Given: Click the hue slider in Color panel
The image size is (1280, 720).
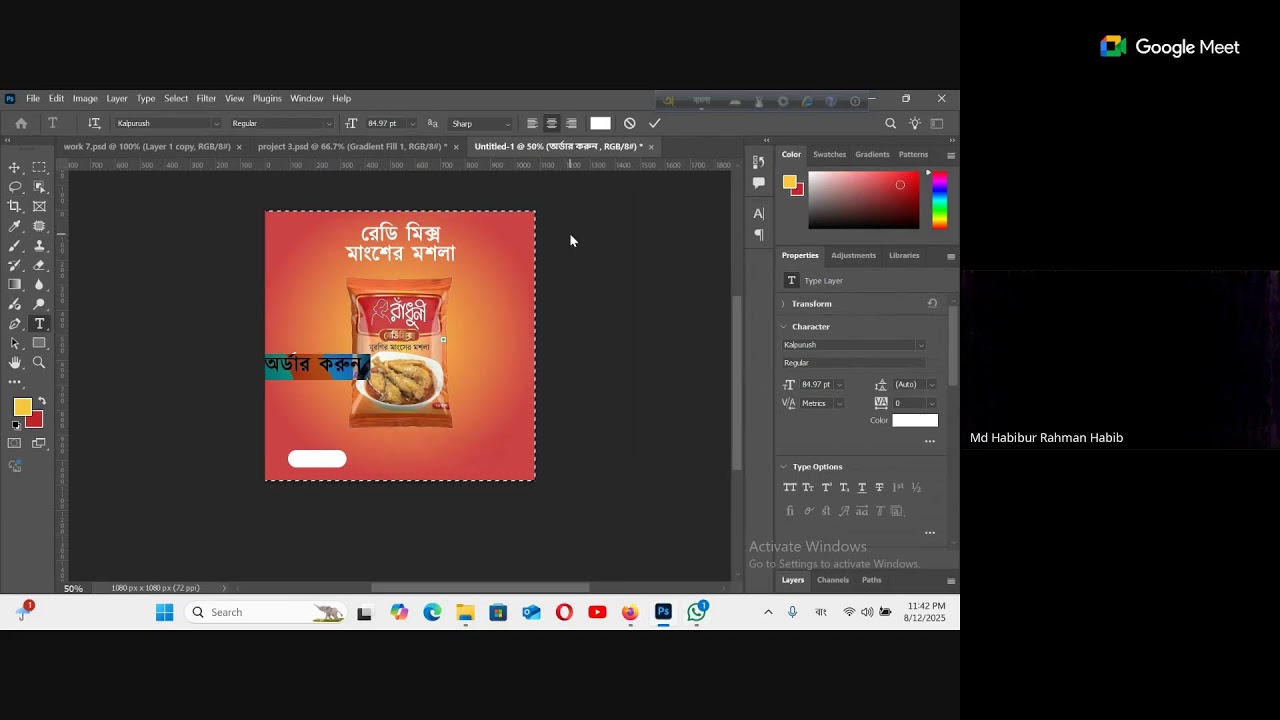Looking at the screenshot, I should pos(940,200).
